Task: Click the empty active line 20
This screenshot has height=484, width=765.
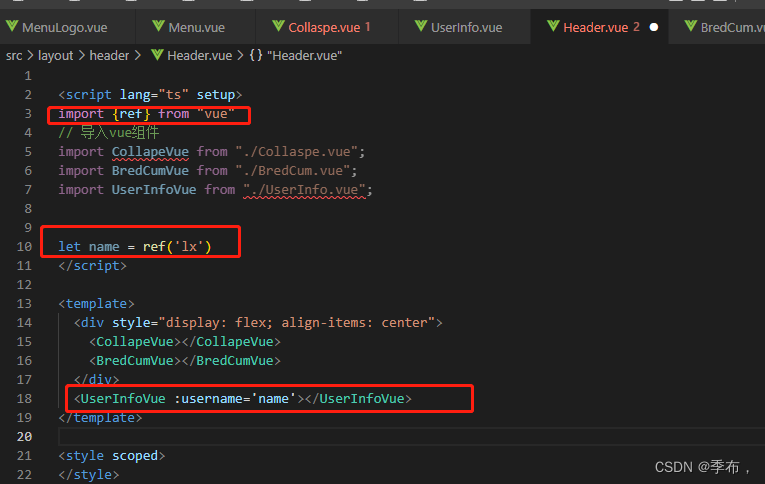Action: pyautogui.click(x=411, y=437)
